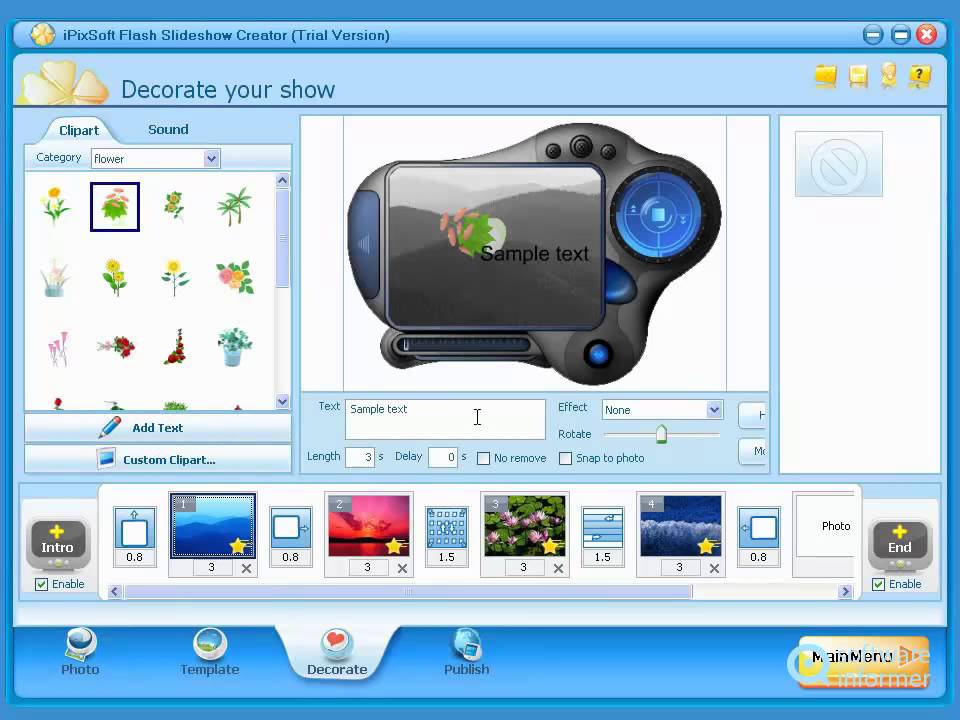960x720 pixels.
Task: Select the tall red flower arrangement clipart
Action: pos(176,347)
